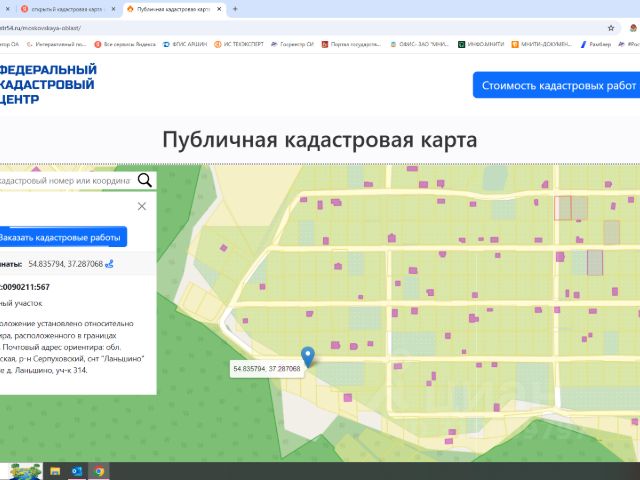Viewport: 640px width, 480px height.
Task: Open 'МНИТИ-ДОКУМЕН...' bookmark
Action: click(x=542, y=44)
